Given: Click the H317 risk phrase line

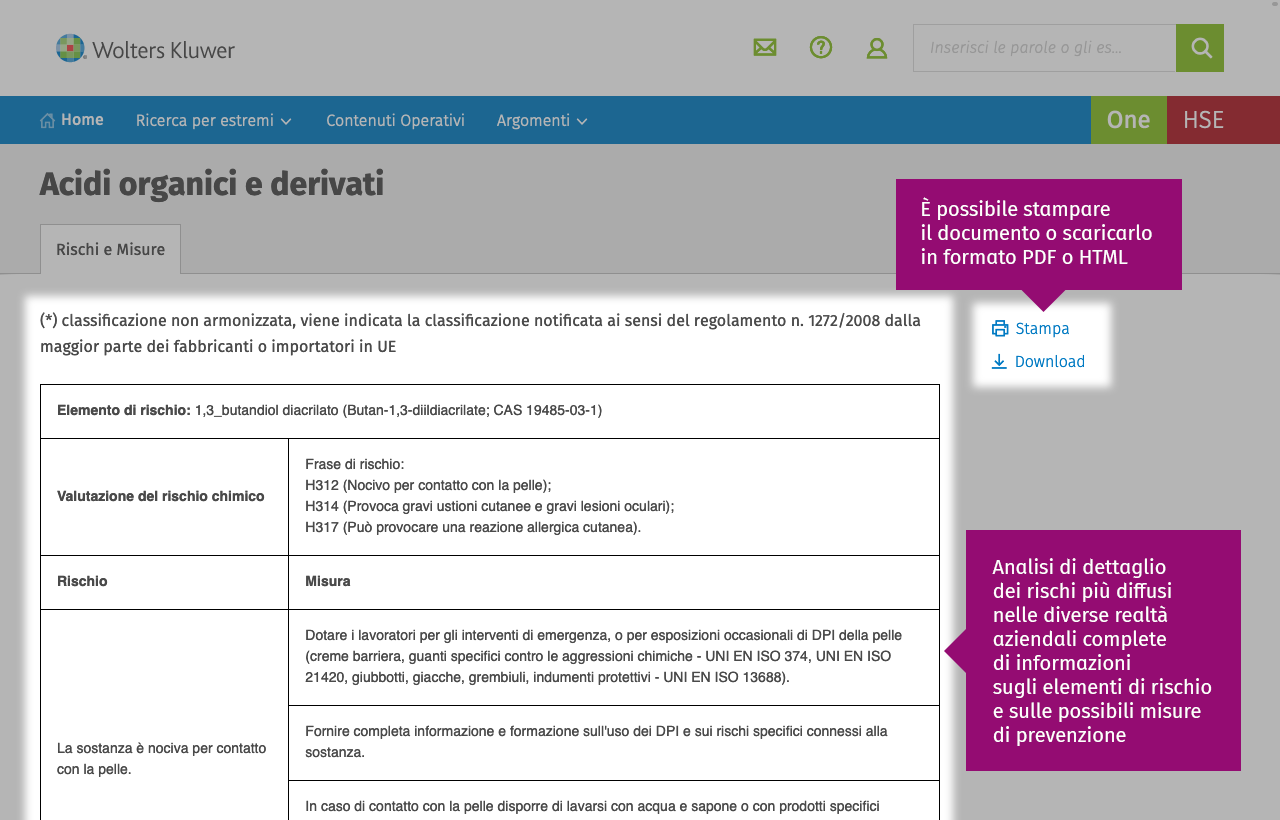Looking at the screenshot, I should (x=473, y=527).
